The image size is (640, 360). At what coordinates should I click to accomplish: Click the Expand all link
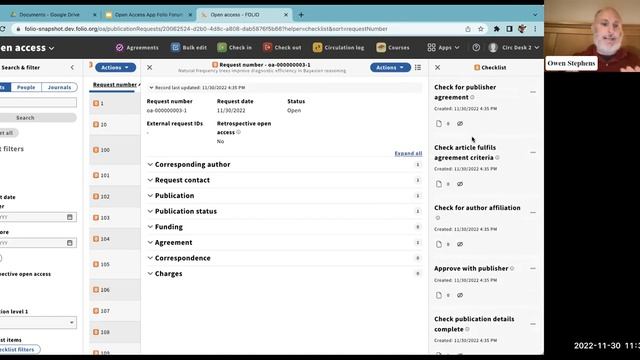click(x=408, y=153)
